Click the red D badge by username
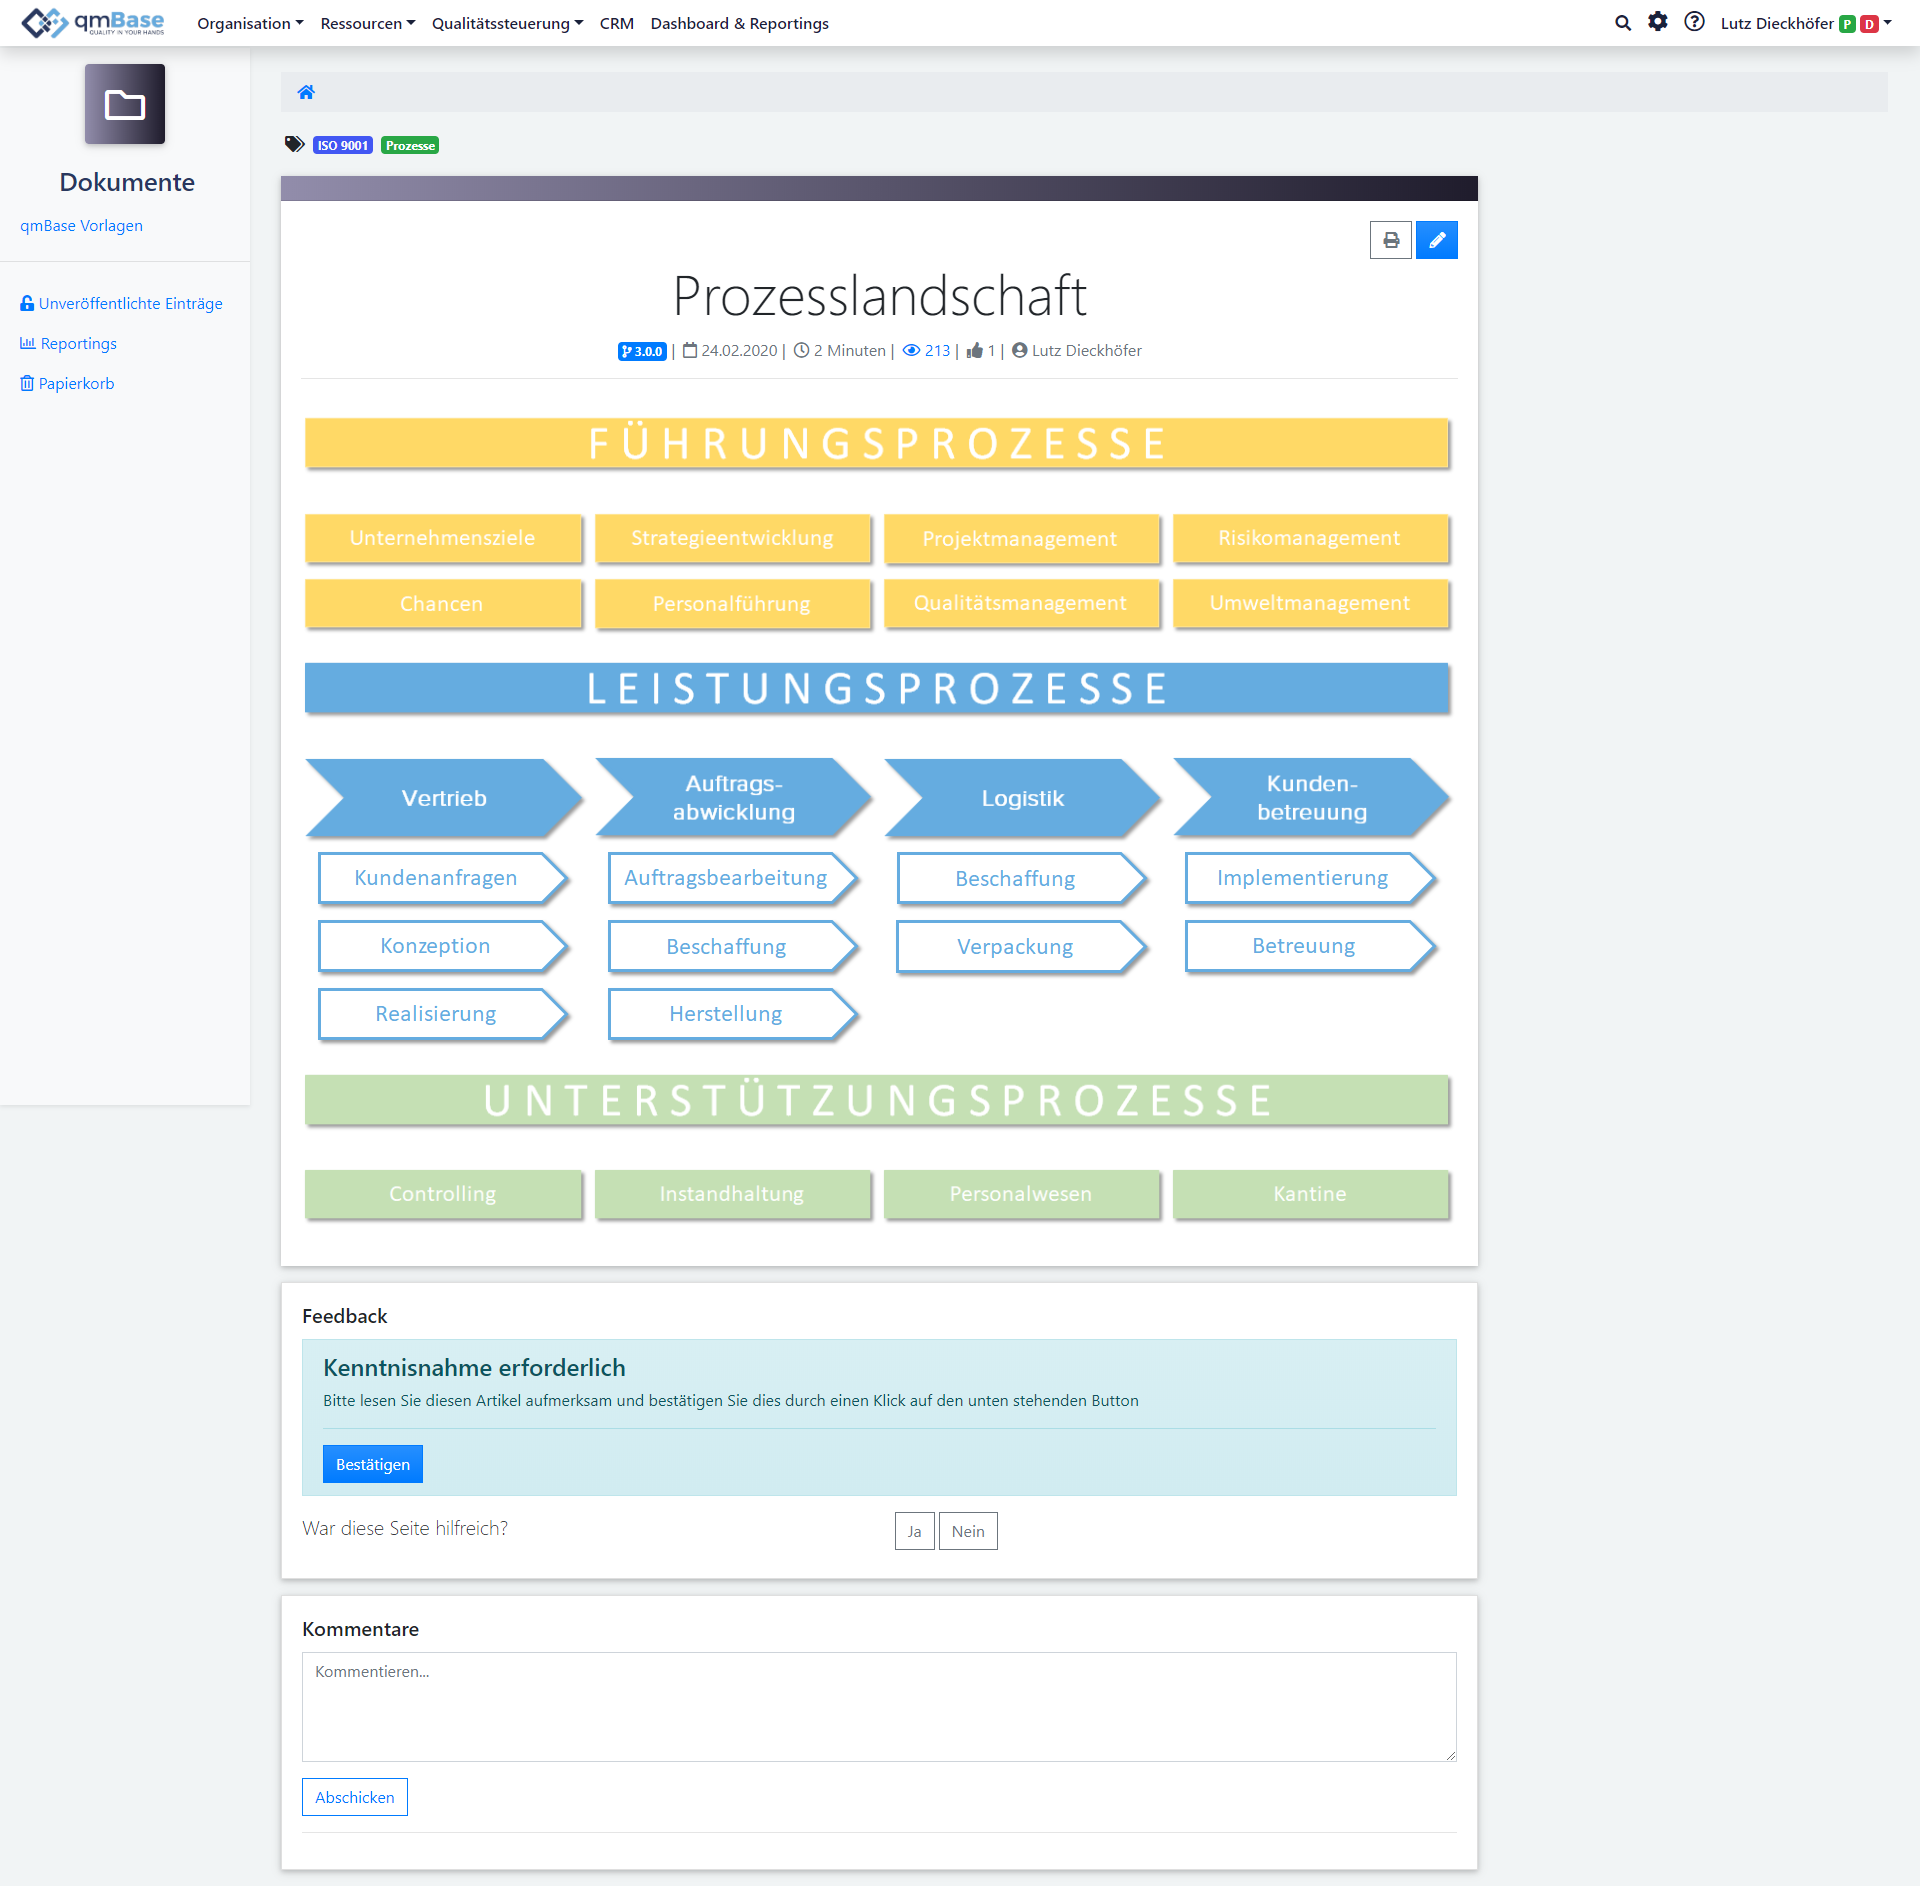The image size is (1920, 1886). [1869, 24]
